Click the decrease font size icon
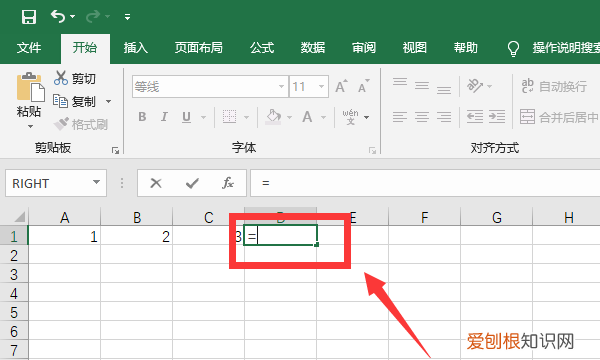Viewport: 600px width, 360px height. [x=364, y=86]
